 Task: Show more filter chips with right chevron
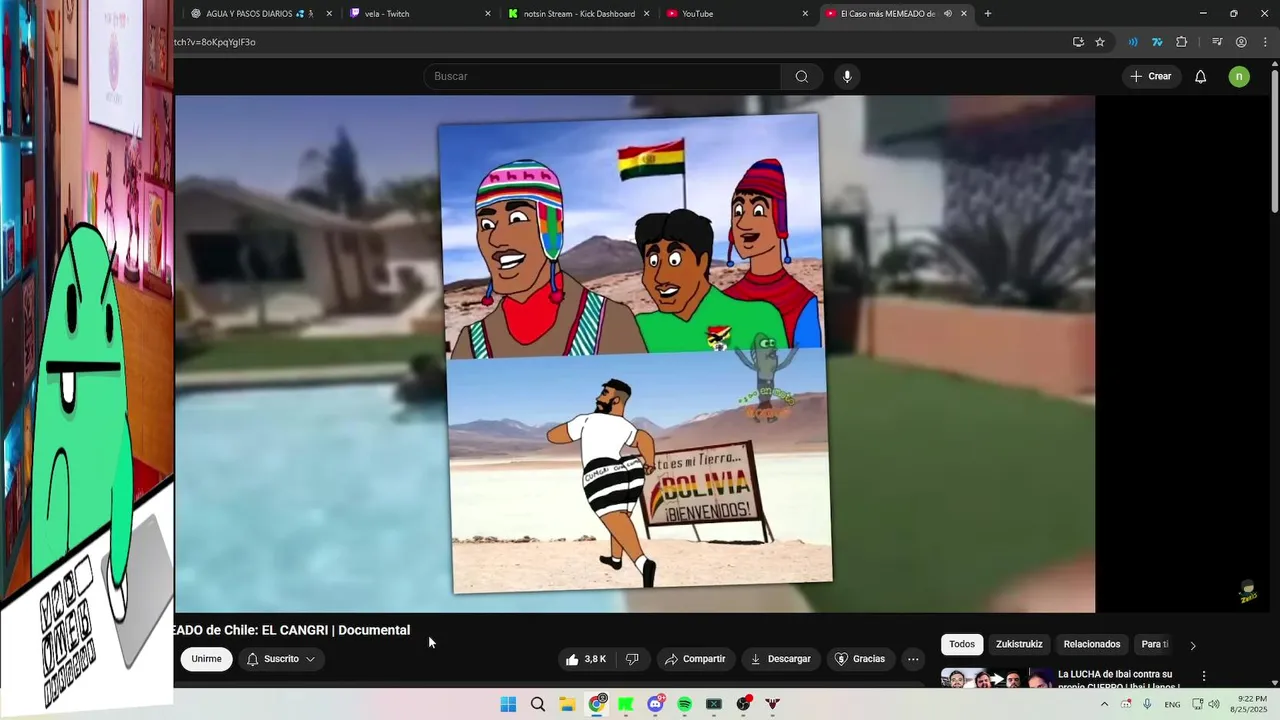pos(1193,646)
